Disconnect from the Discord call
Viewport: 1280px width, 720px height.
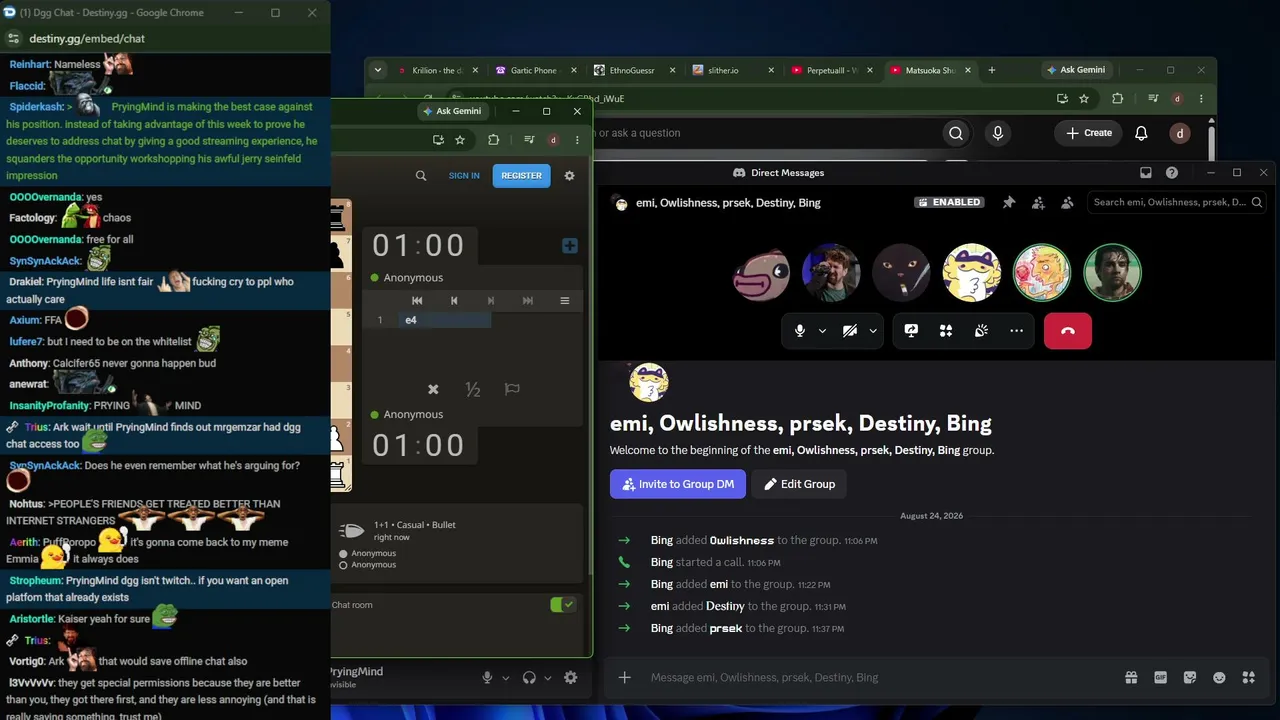click(x=1068, y=331)
